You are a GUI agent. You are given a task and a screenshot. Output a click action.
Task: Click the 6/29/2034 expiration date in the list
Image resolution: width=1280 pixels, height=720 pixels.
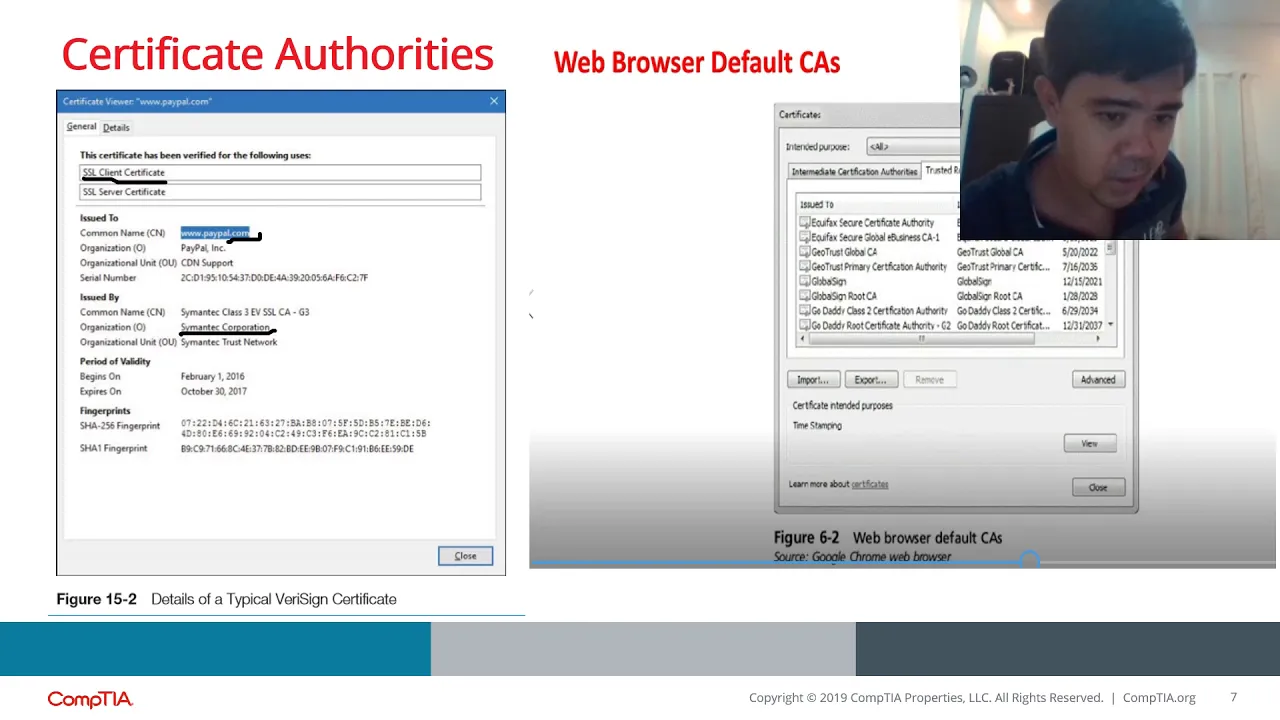pyautogui.click(x=1080, y=311)
